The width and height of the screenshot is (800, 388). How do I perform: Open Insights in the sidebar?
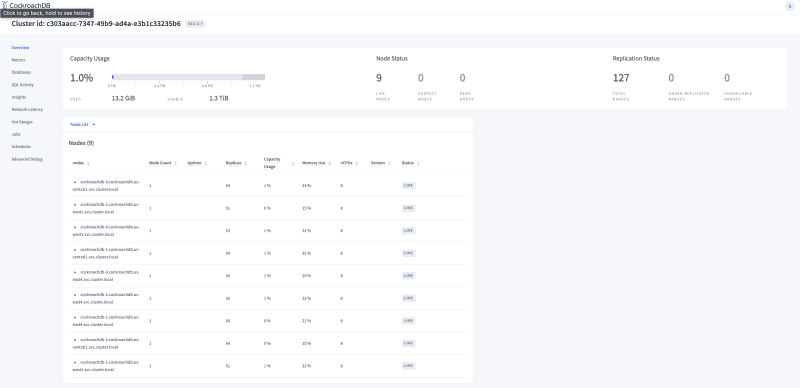[x=19, y=97]
